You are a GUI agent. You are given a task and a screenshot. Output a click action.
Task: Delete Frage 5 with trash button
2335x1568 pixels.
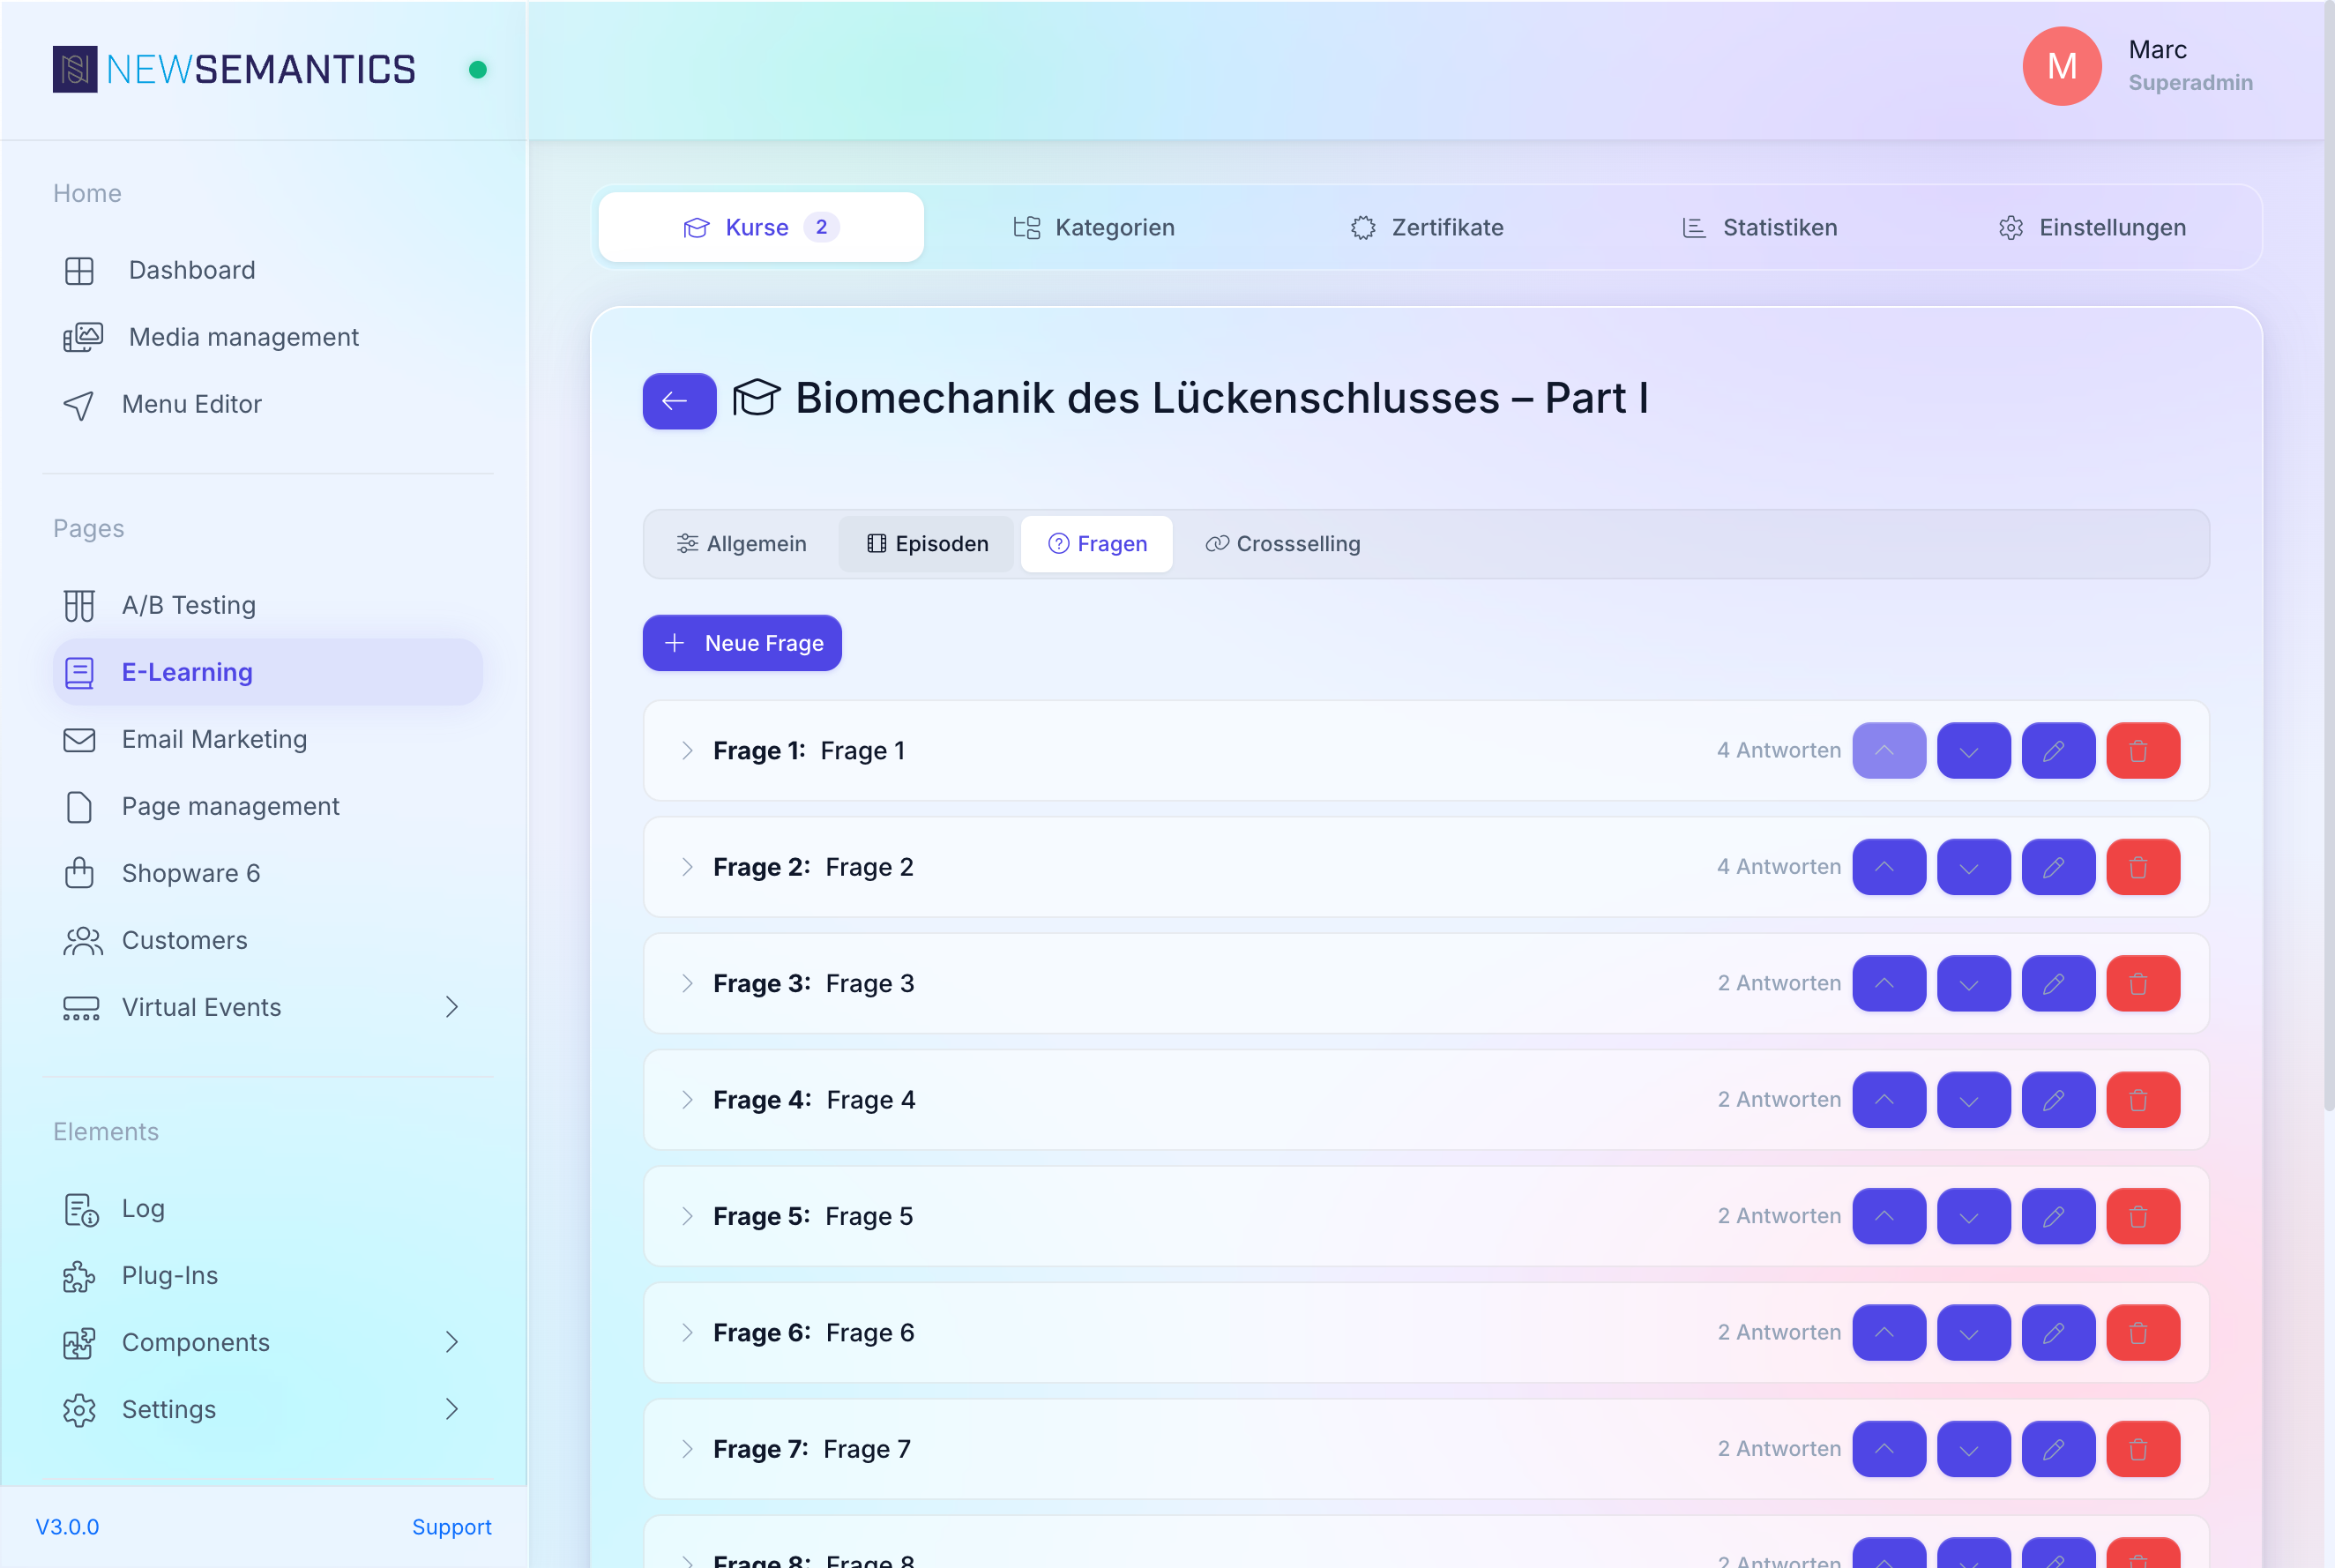(2142, 1216)
